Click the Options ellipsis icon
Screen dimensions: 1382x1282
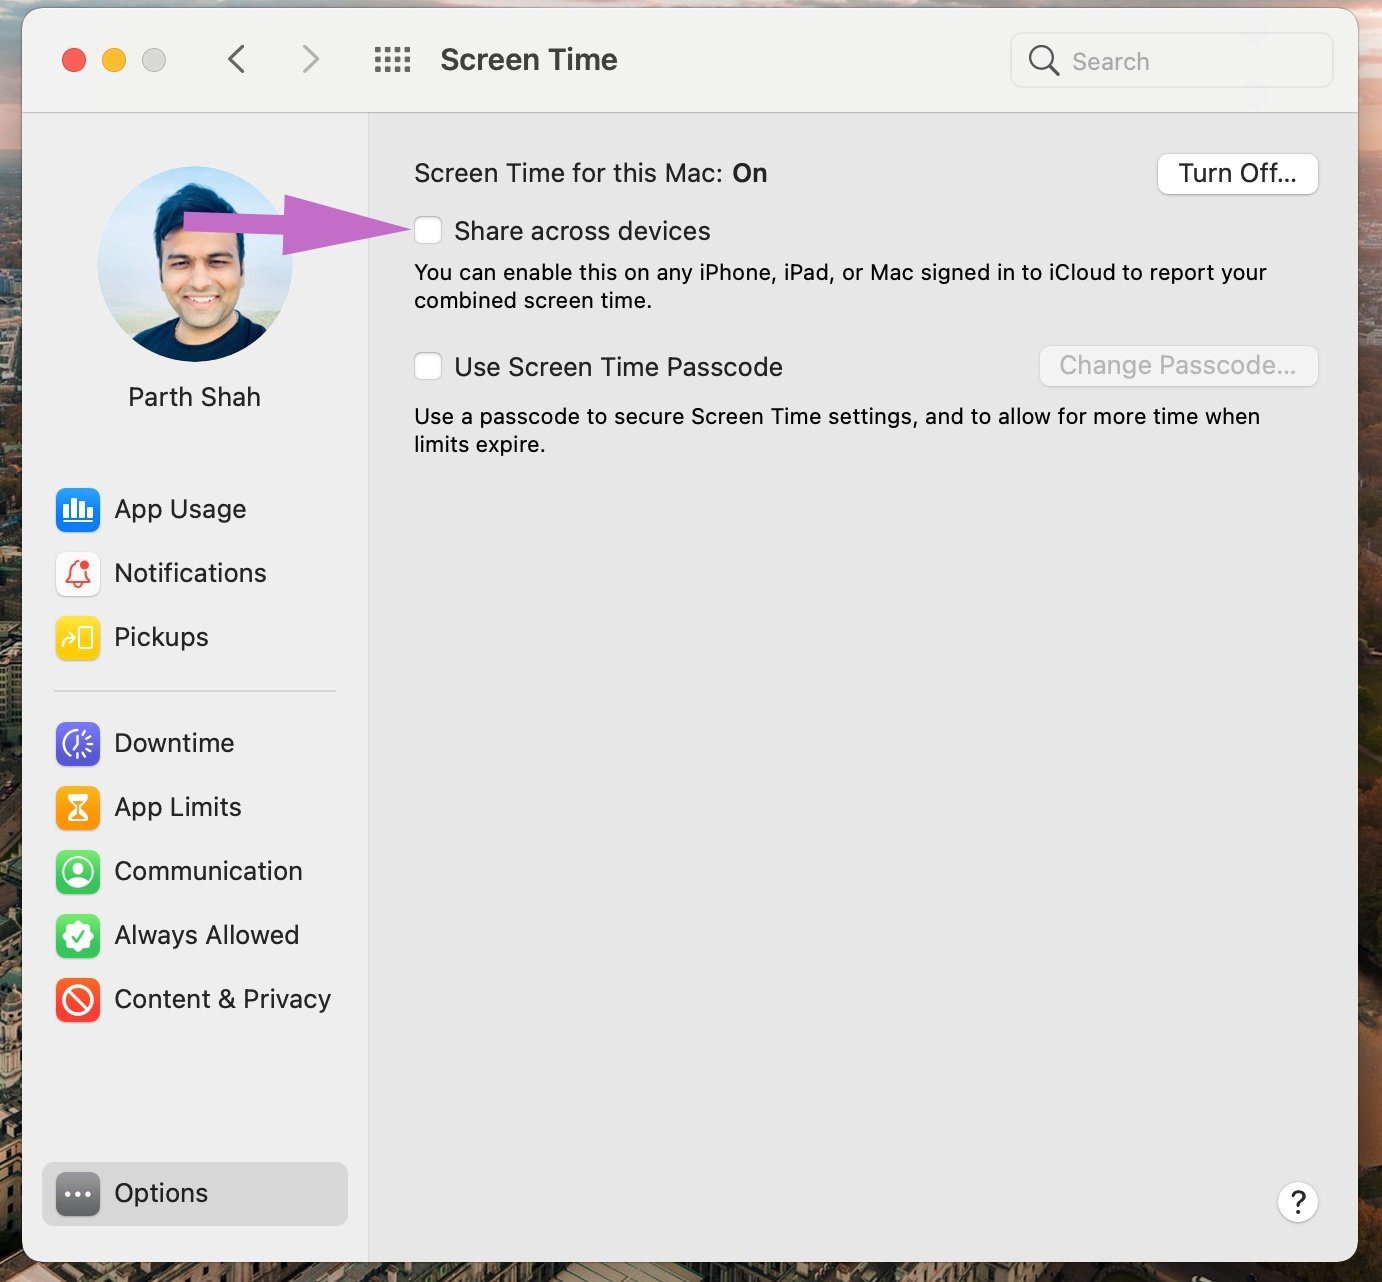coord(78,1194)
